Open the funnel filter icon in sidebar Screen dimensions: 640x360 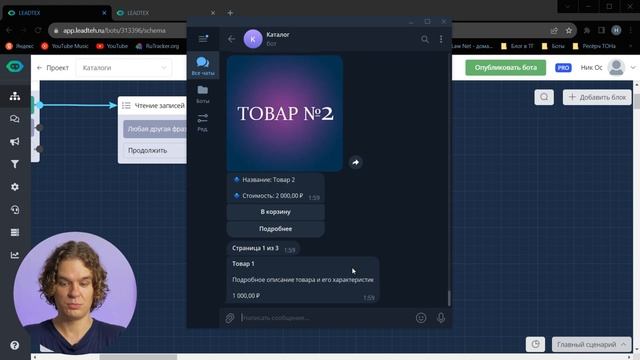pyautogui.click(x=15, y=164)
